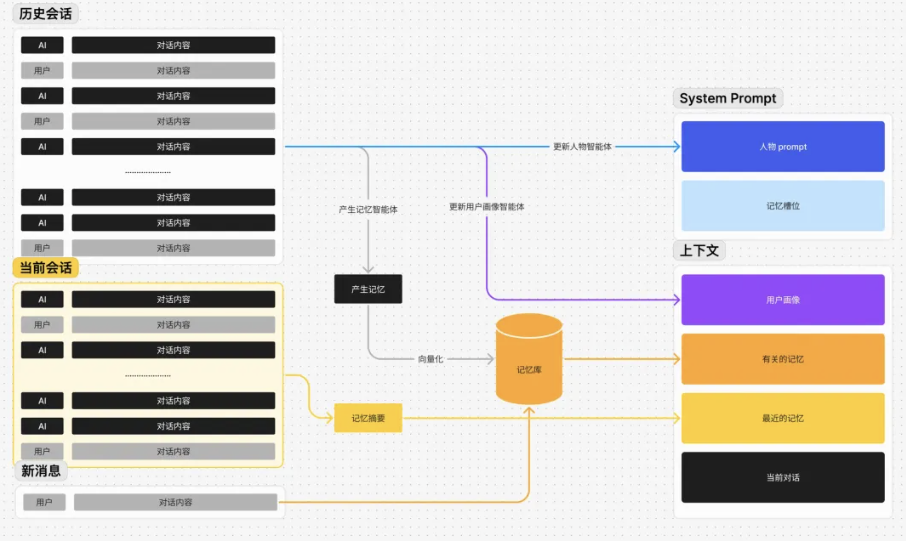Screen dimensions: 906x546
Task: Select the System Prompt heading
Action: coord(727,98)
